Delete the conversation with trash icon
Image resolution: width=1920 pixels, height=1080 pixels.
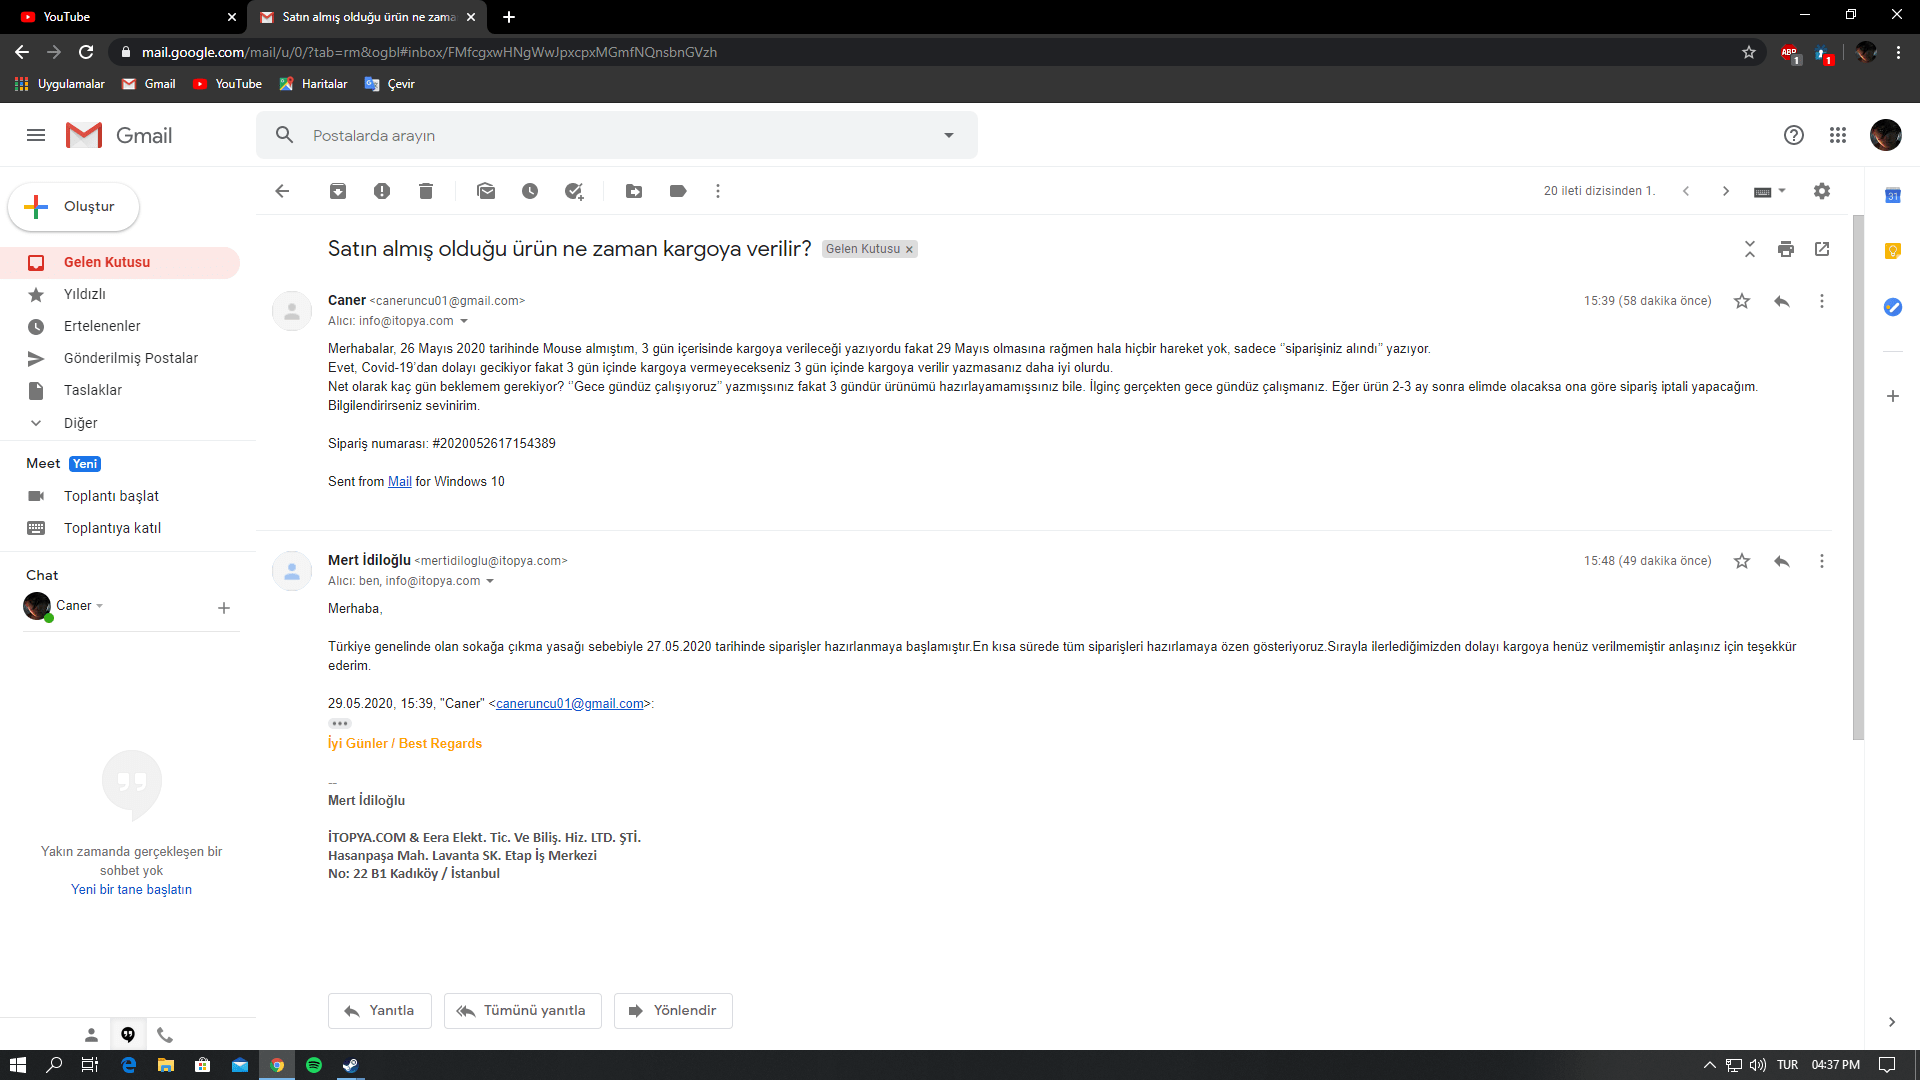coord(426,191)
